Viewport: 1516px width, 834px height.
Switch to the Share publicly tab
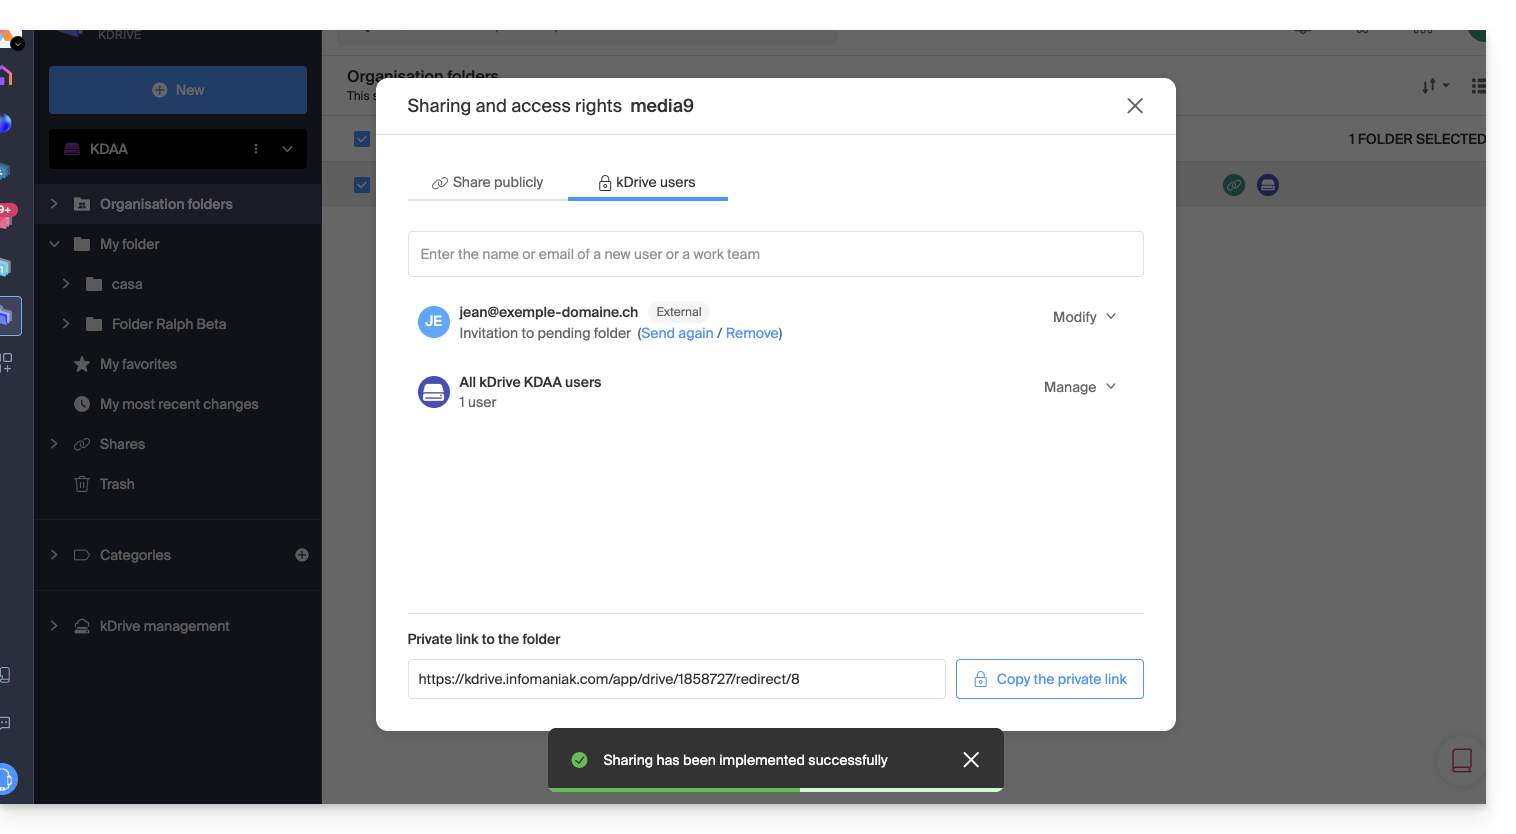click(x=488, y=182)
